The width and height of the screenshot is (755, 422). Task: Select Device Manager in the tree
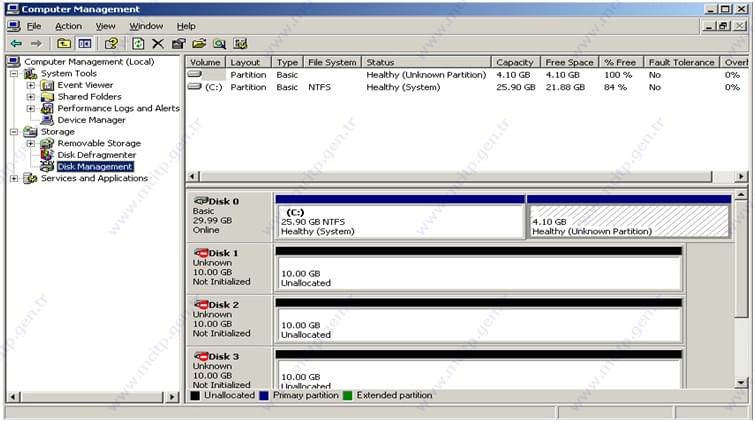pos(91,120)
